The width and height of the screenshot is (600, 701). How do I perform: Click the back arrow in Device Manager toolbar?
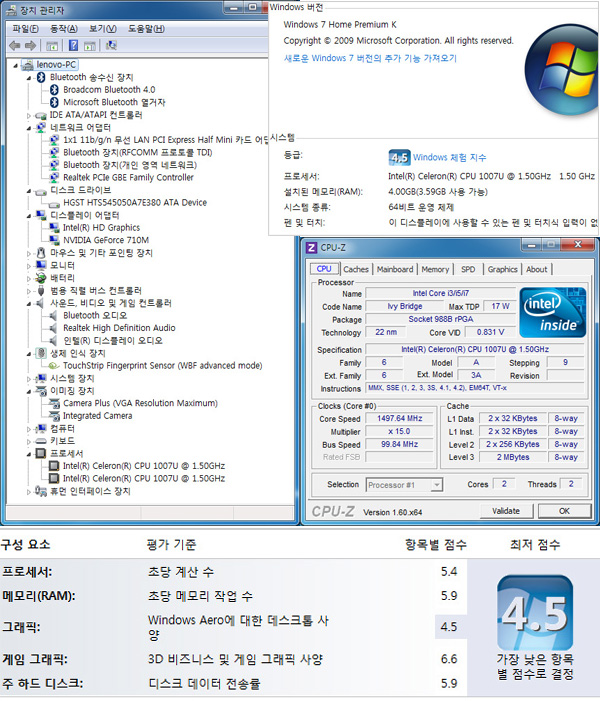coord(15,46)
